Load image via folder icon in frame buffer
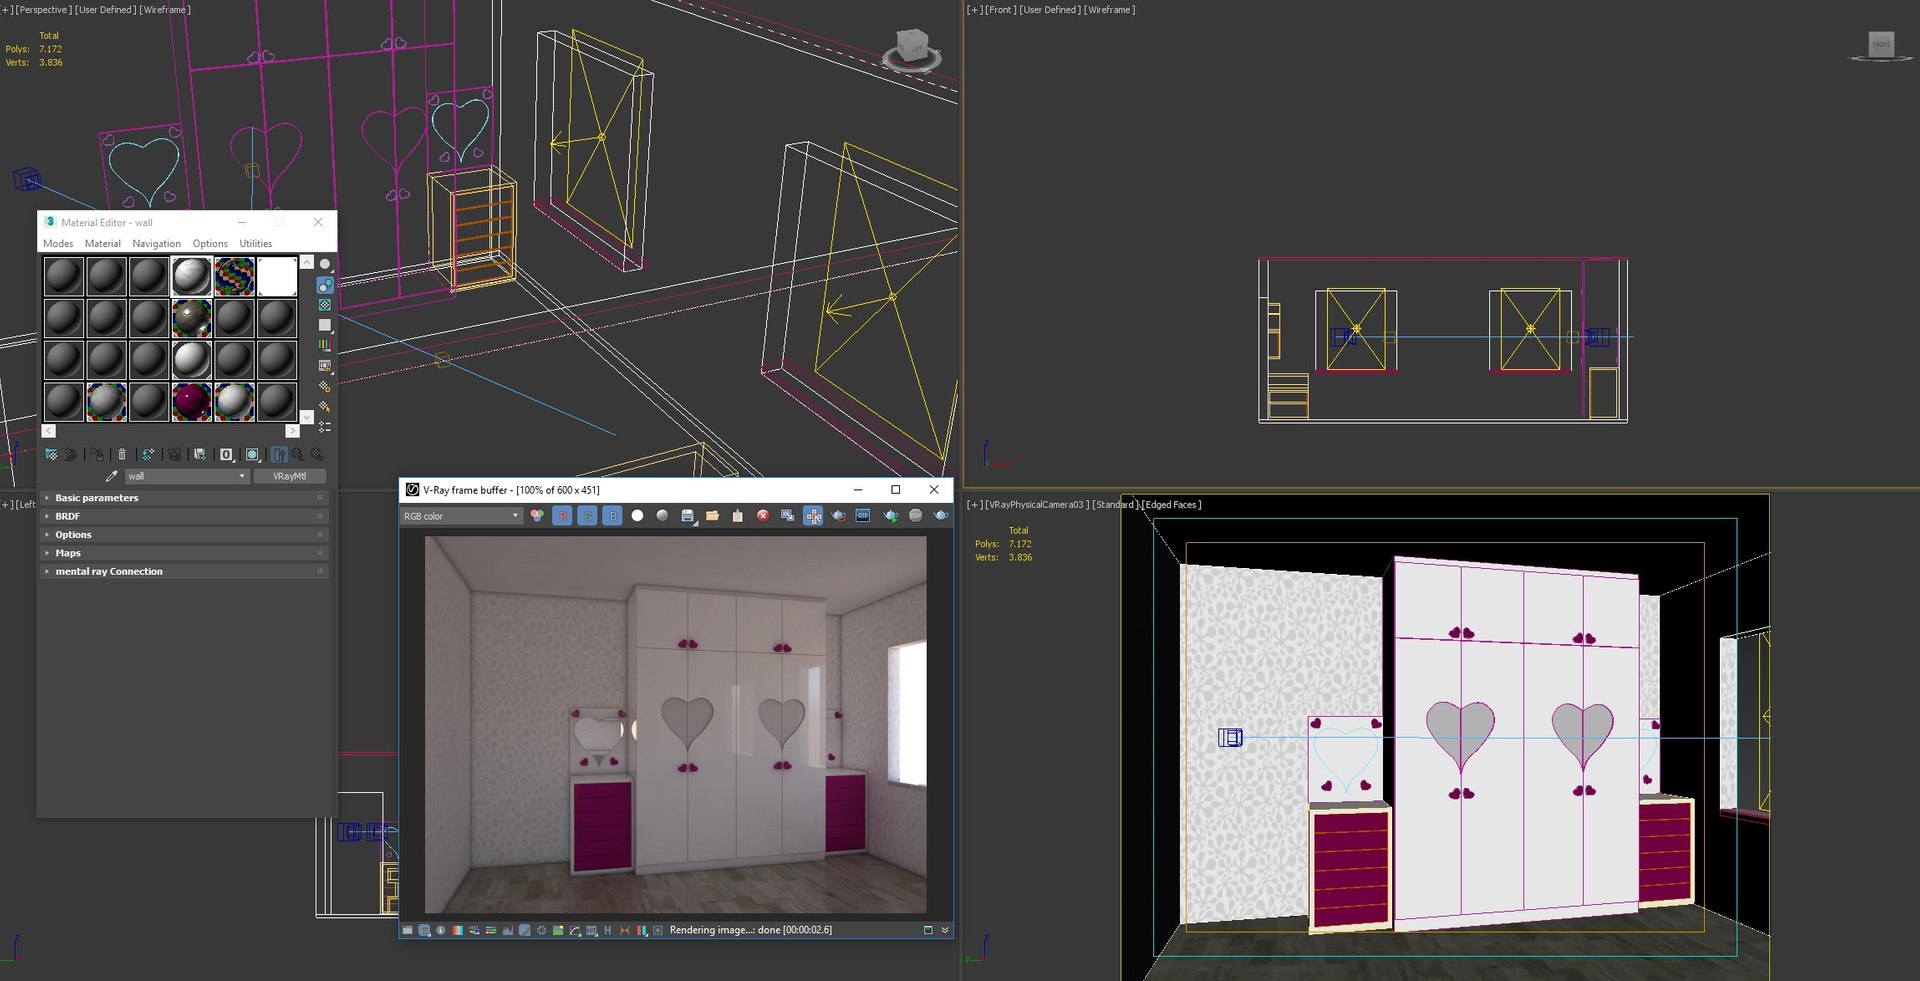Screen dimensions: 1920x981 pos(712,516)
